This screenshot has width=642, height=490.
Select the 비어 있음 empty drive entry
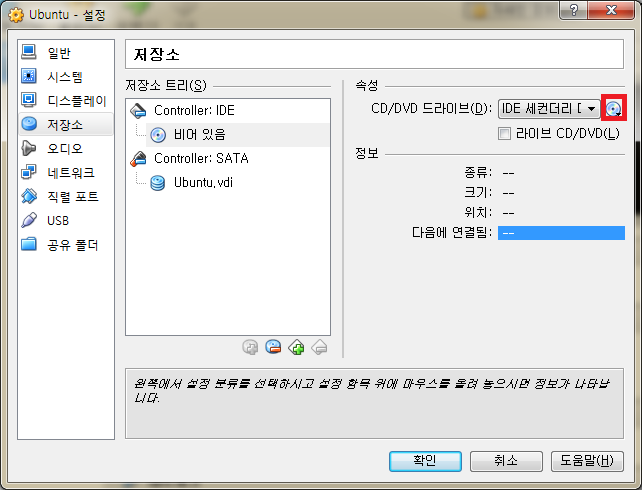(199, 134)
